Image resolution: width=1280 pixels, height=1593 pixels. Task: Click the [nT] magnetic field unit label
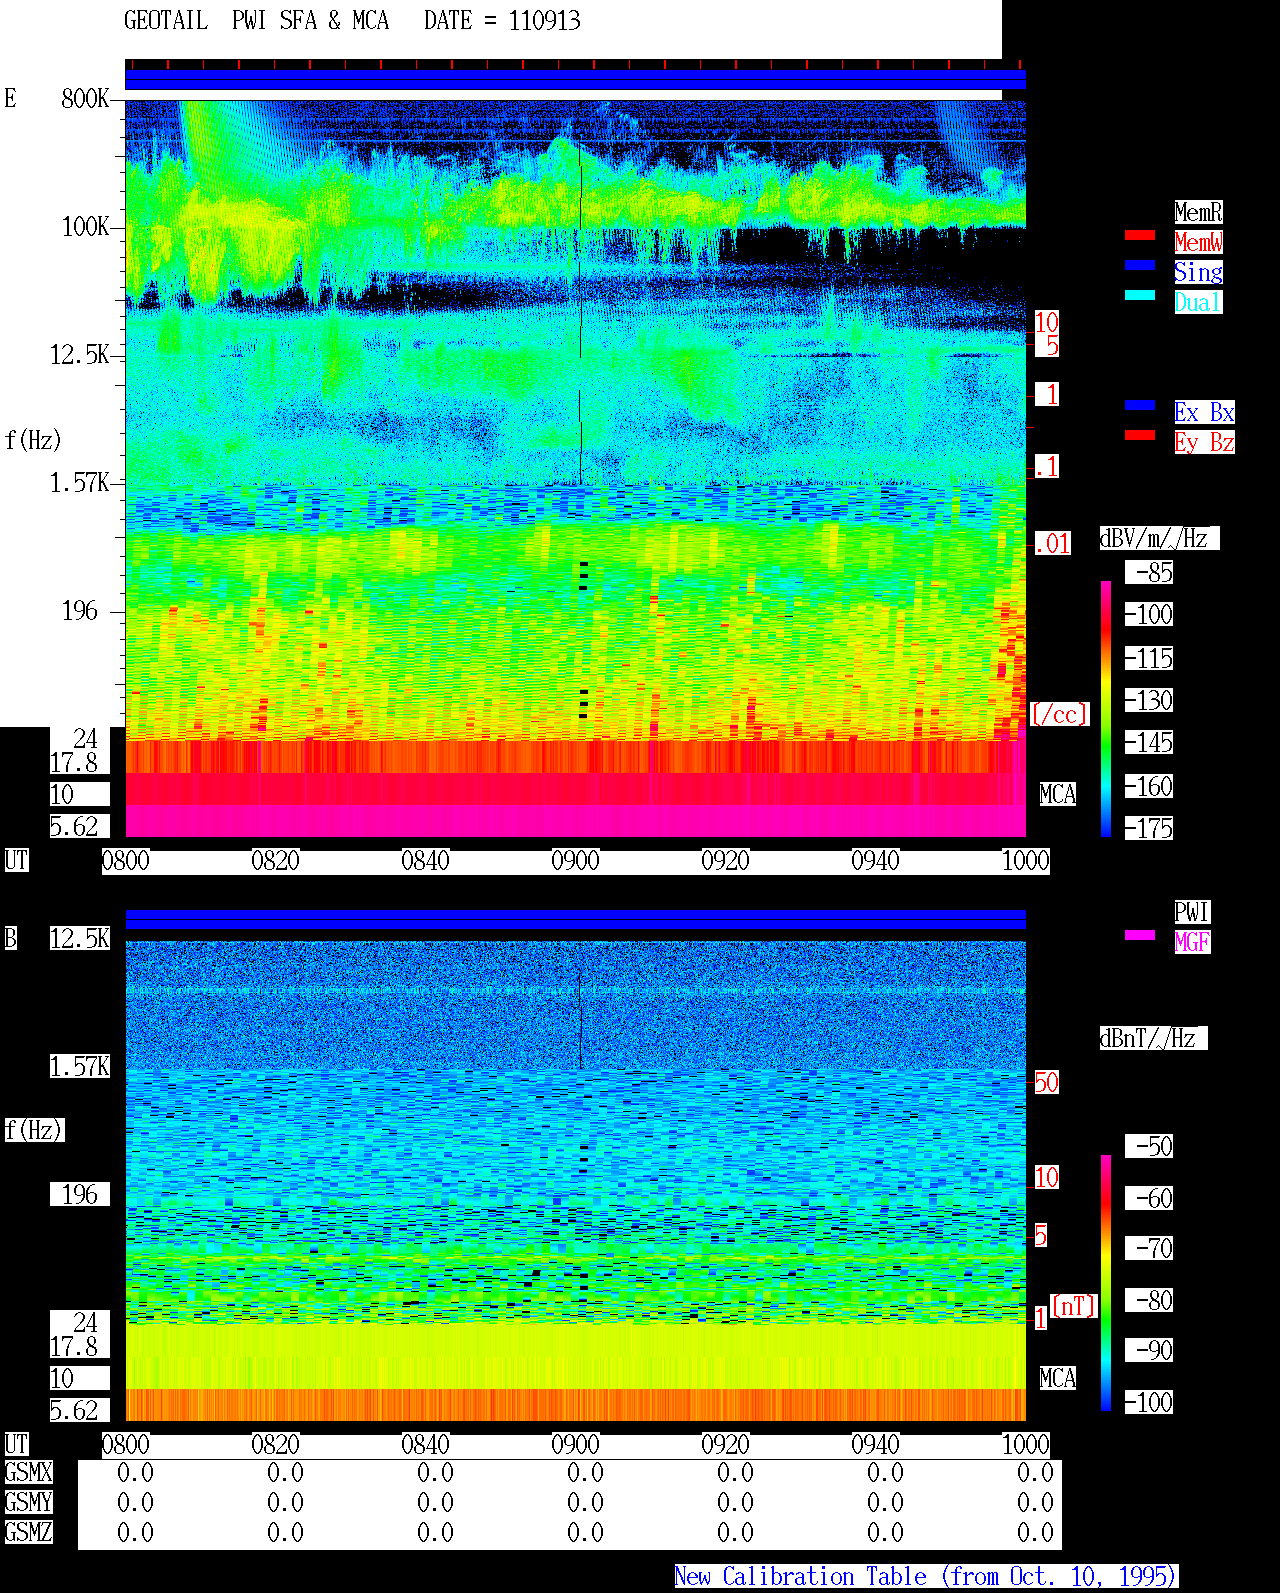tap(1074, 1306)
